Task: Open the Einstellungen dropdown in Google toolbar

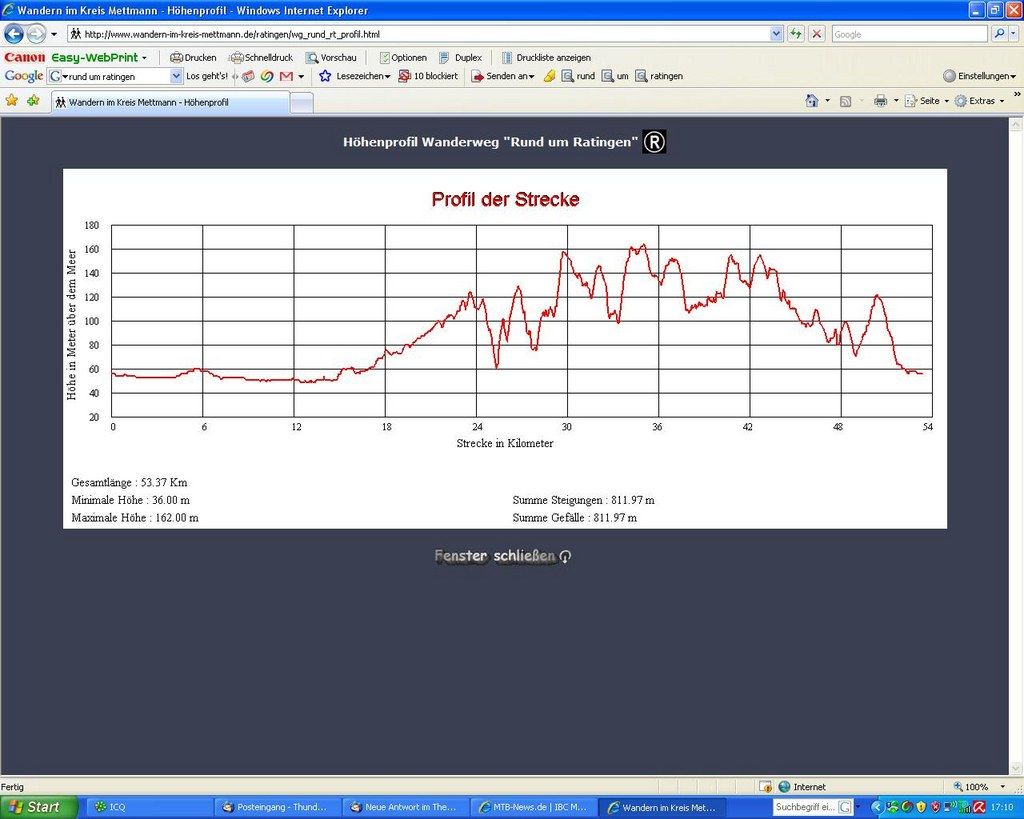Action: pyautogui.click(x=980, y=76)
